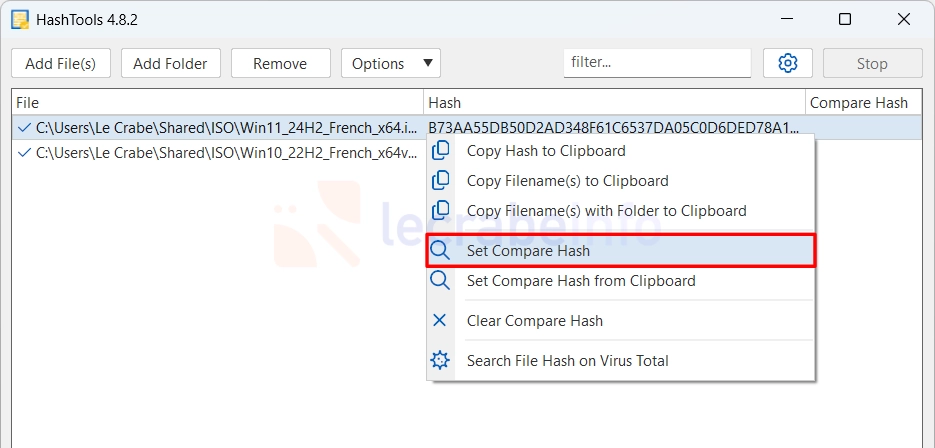Click the Add Folder button

pos(171,63)
